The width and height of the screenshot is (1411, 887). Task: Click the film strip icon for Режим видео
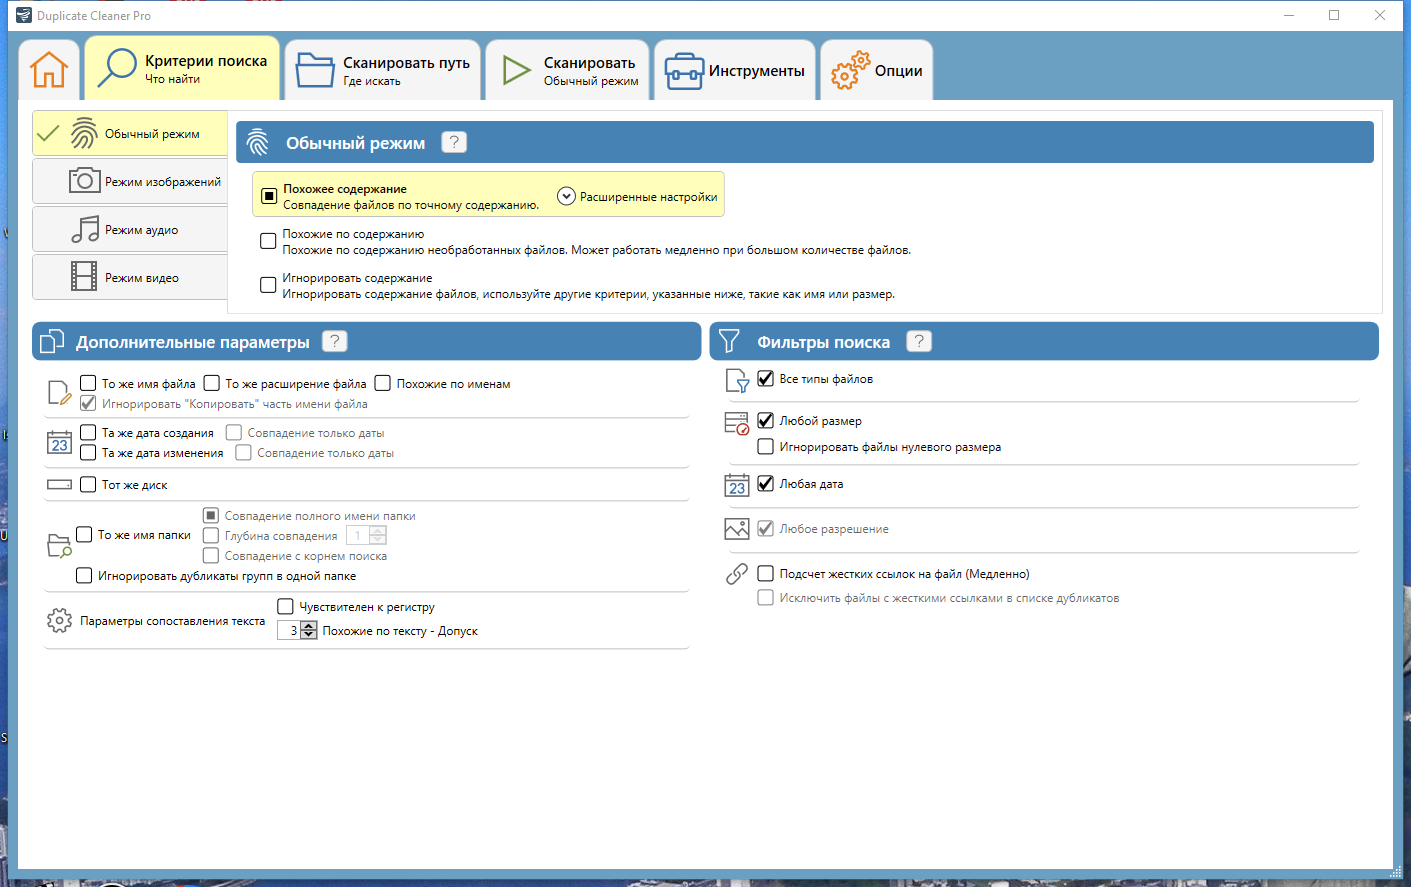(84, 276)
